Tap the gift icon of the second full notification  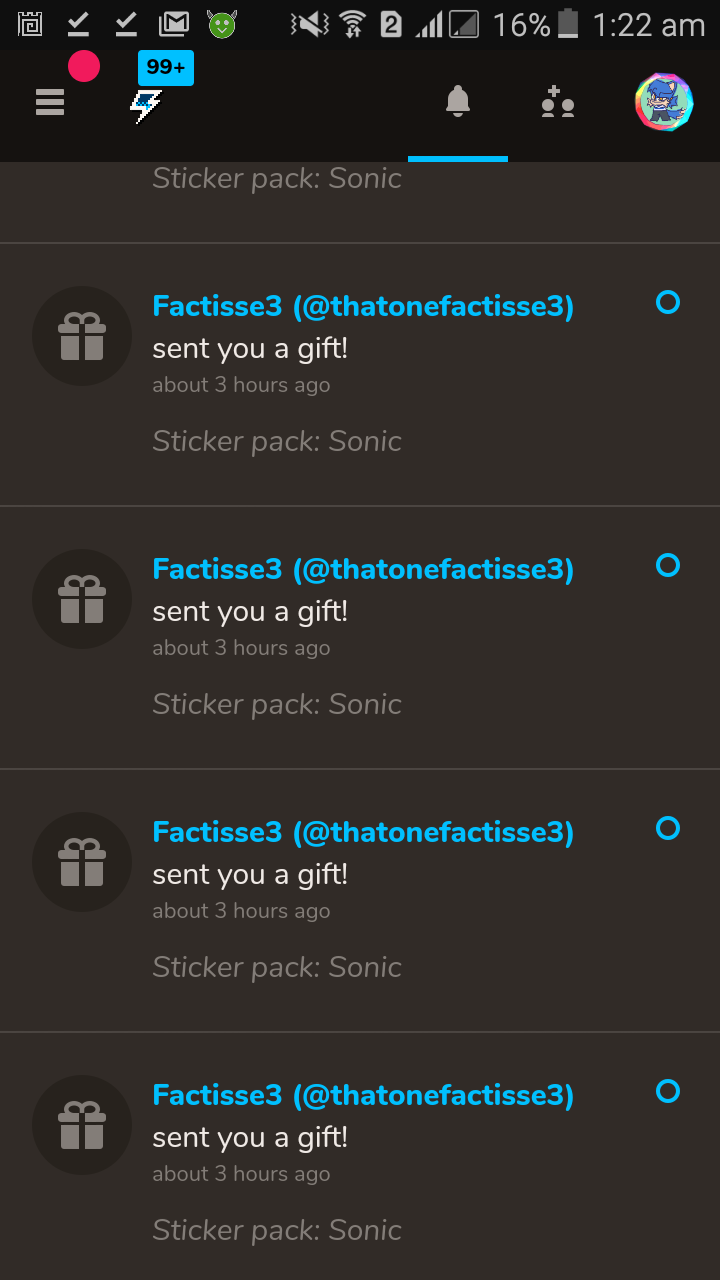coord(82,599)
